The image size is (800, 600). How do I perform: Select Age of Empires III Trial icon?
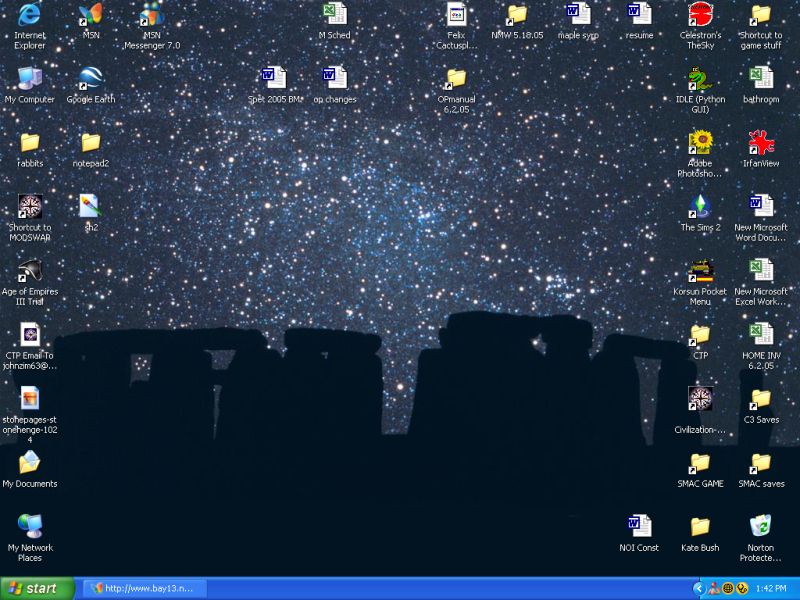pos(30,271)
